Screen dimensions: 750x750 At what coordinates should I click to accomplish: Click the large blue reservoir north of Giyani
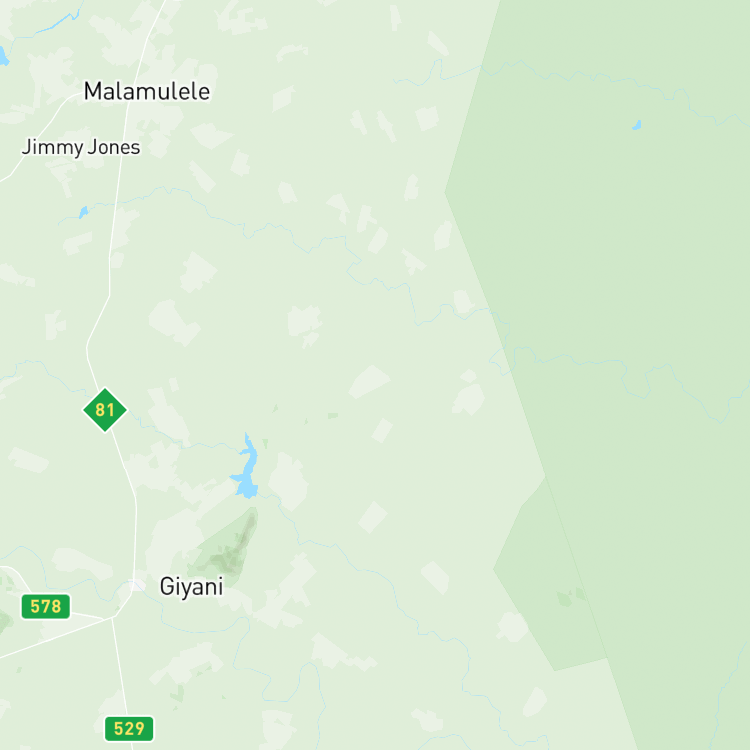point(246,469)
